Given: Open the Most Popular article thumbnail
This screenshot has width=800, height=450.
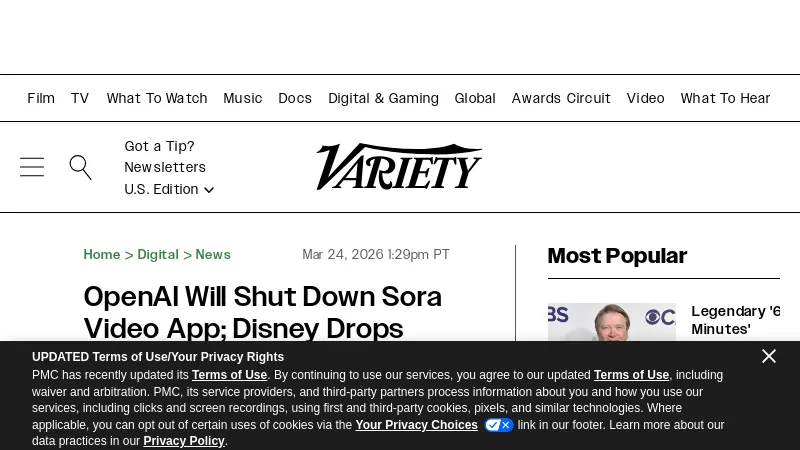Looking at the screenshot, I should click(611, 322).
